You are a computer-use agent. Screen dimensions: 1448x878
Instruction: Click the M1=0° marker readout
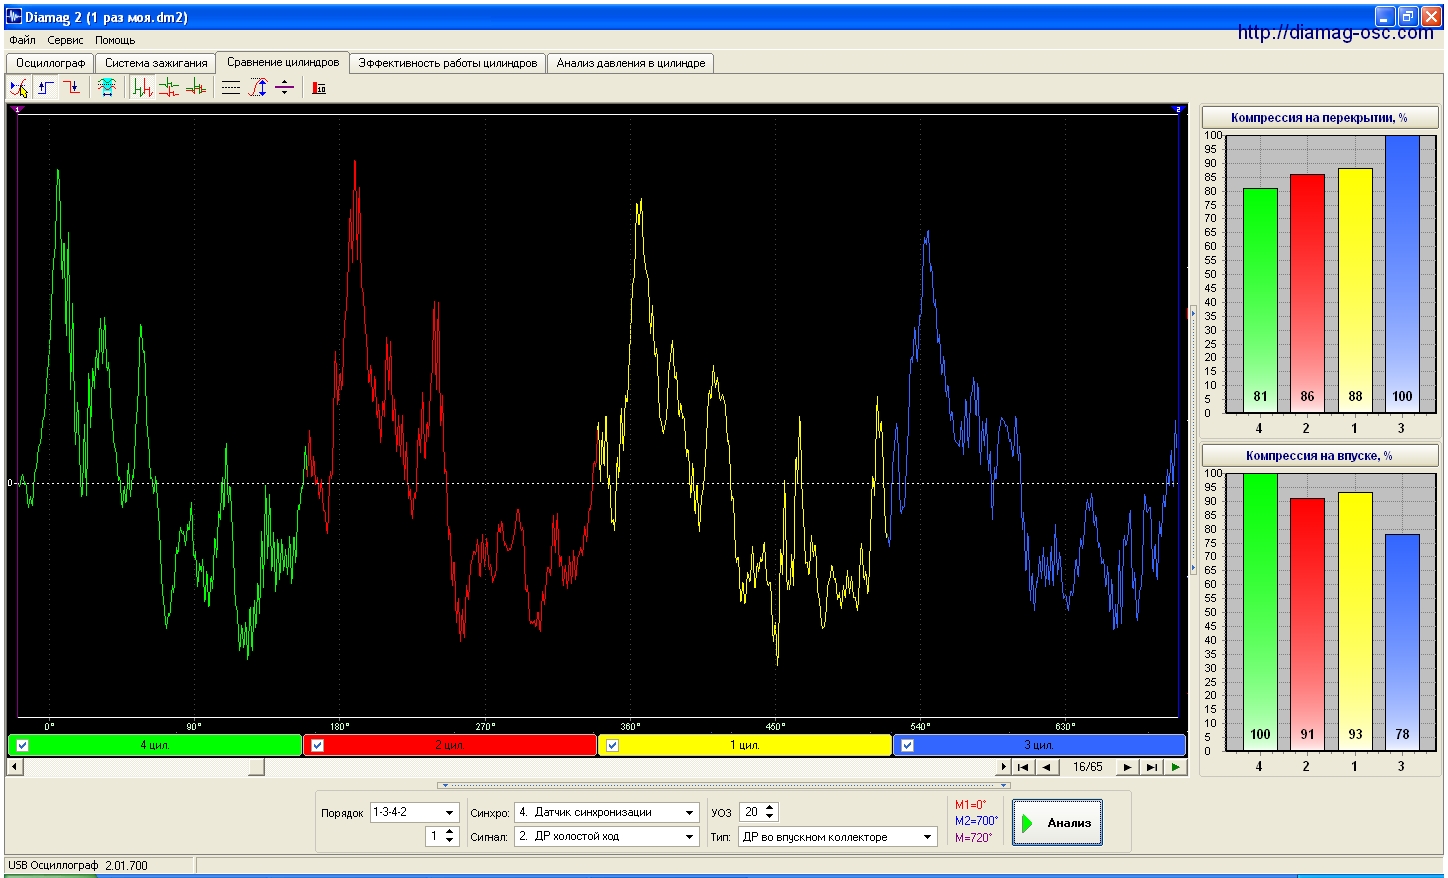point(970,805)
